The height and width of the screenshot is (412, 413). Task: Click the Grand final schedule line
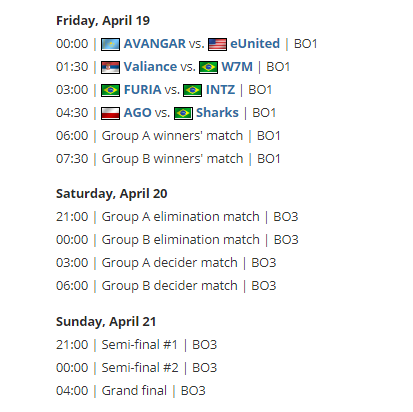click(131, 391)
